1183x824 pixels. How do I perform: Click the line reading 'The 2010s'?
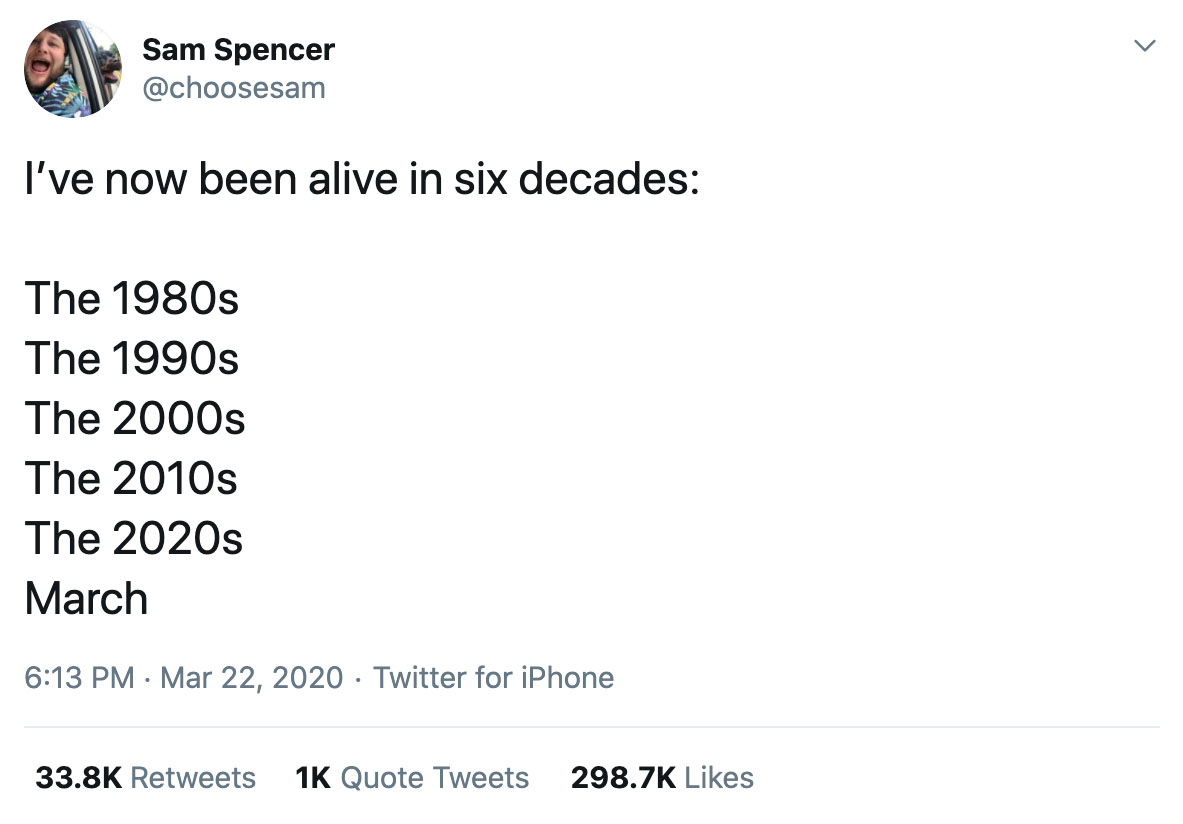[131, 478]
